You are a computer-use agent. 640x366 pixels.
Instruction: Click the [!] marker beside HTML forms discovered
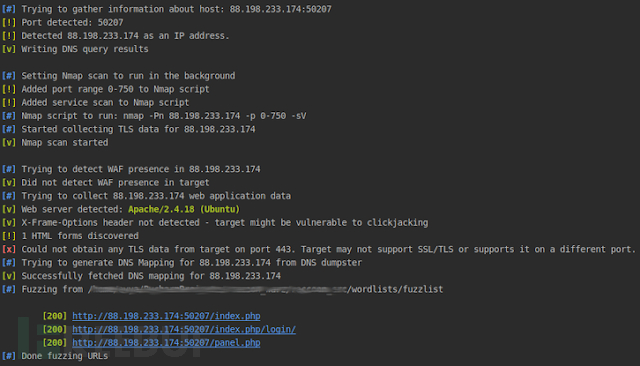click(x=9, y=236)
